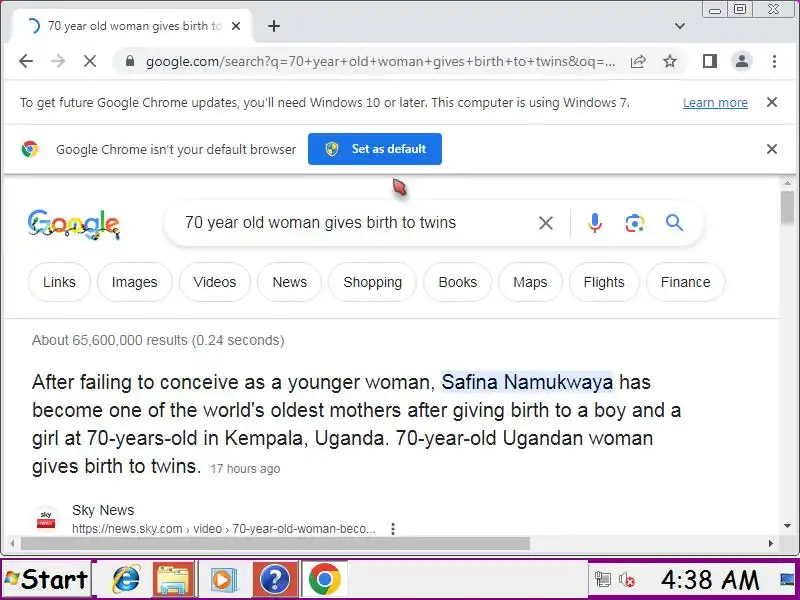Viewport: 800px width, 600px height.
Task: Click Sky News site favicon
Action: coord(46,519)
